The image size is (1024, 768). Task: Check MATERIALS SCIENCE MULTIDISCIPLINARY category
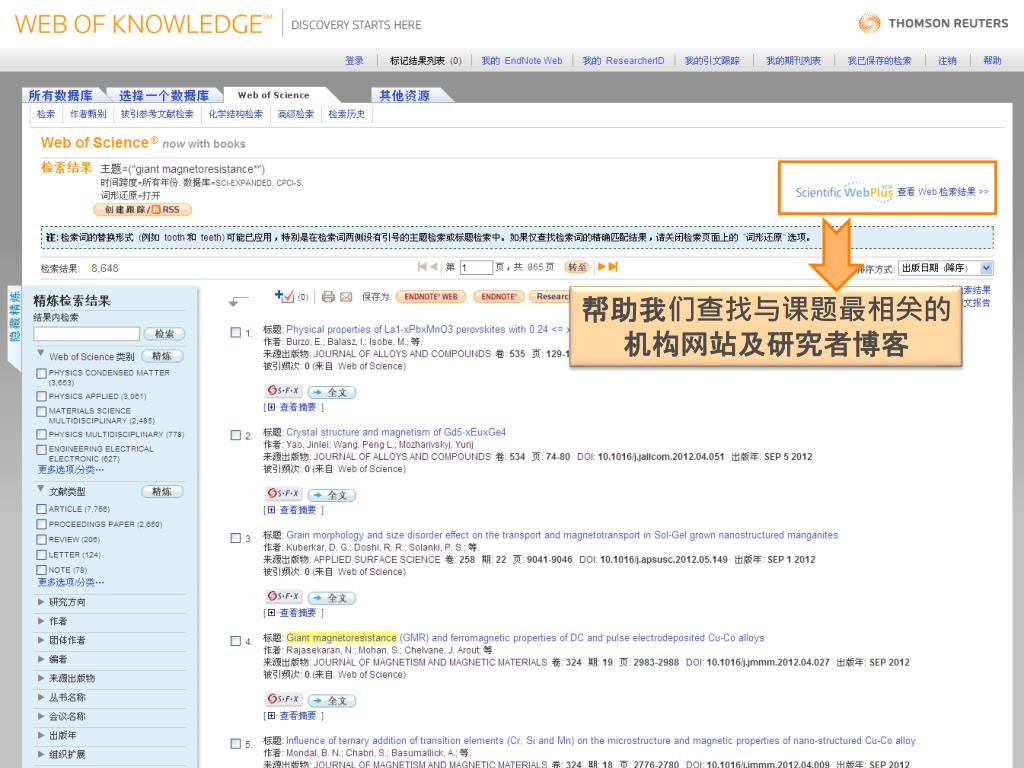(42, 411)
